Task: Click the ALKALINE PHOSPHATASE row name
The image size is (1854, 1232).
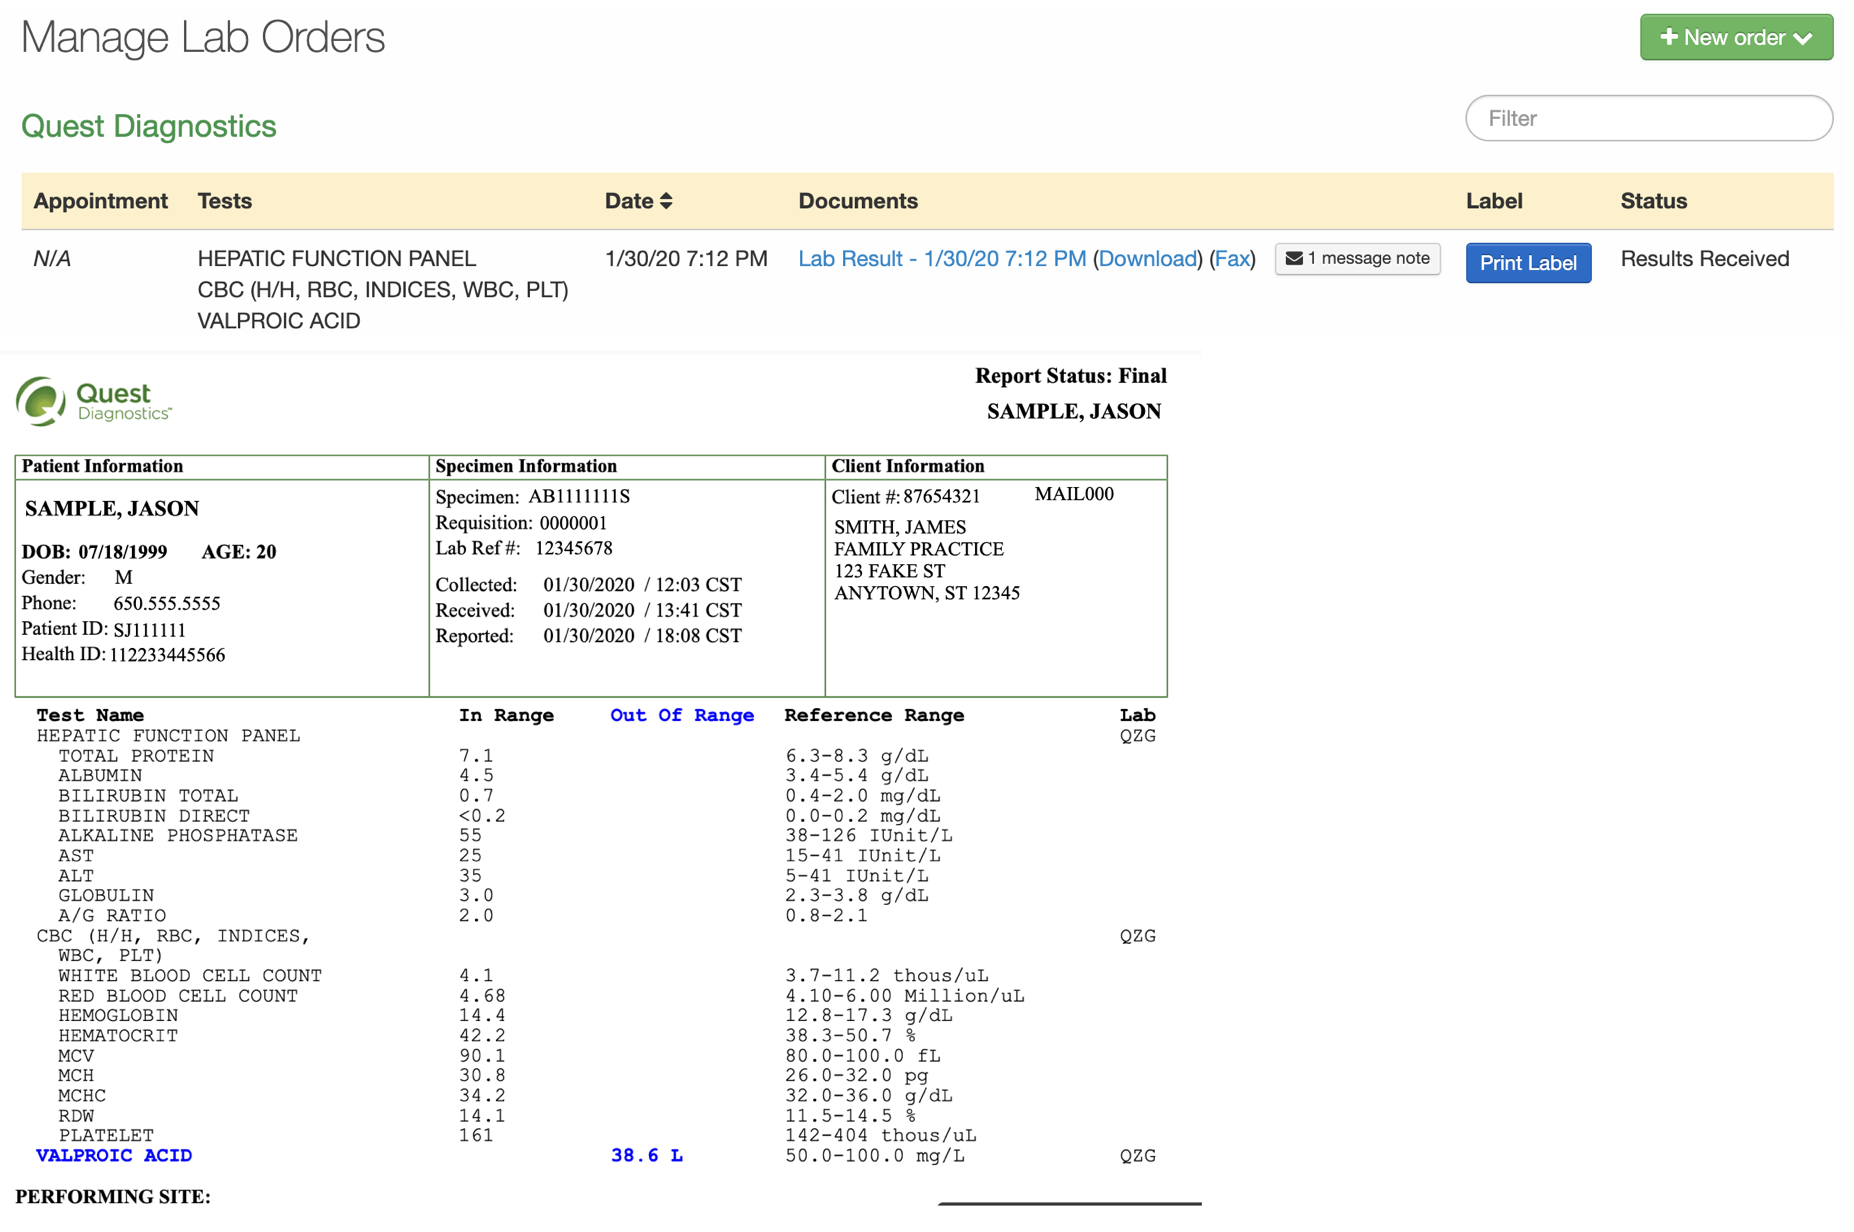Action: (178, 836)
